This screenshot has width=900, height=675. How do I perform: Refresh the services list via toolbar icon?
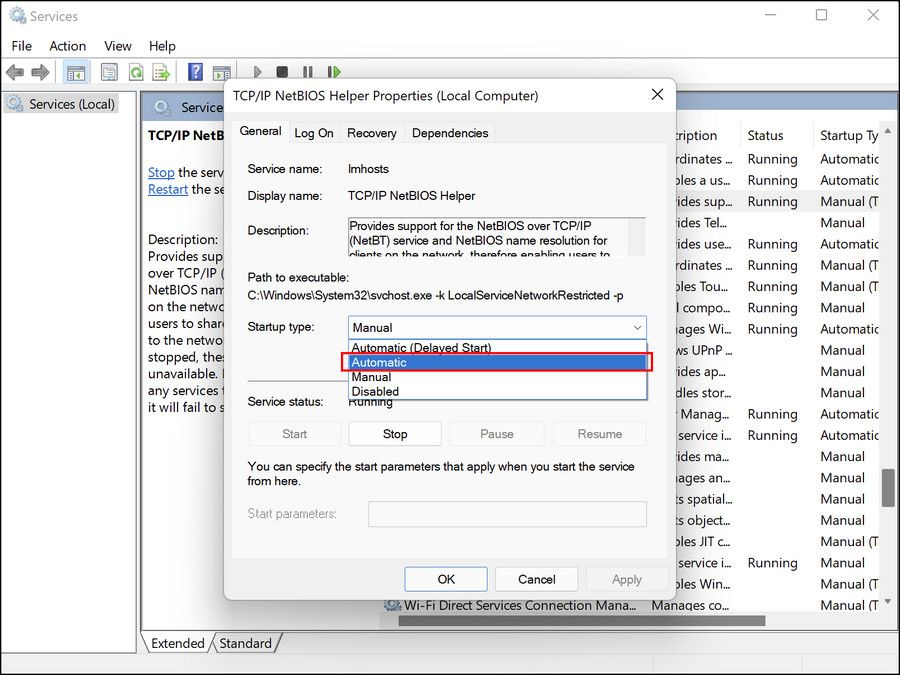click(136, 72)
